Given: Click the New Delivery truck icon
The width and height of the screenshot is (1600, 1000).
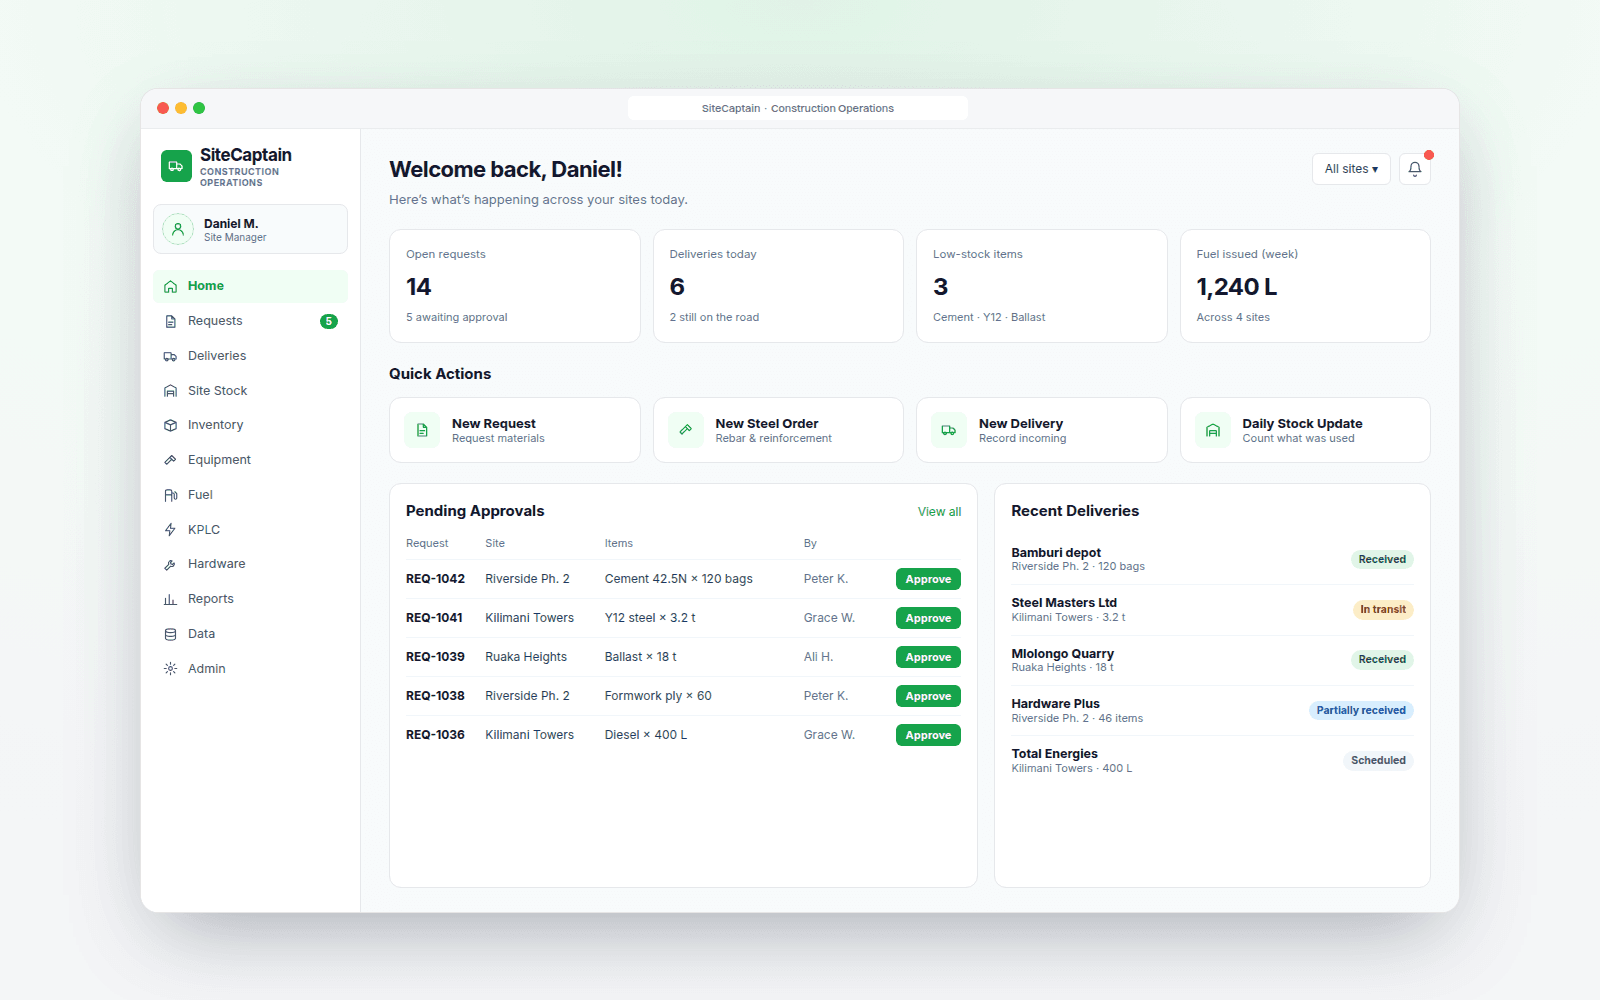Looking at the screenshot, I should tap(949, 430).
